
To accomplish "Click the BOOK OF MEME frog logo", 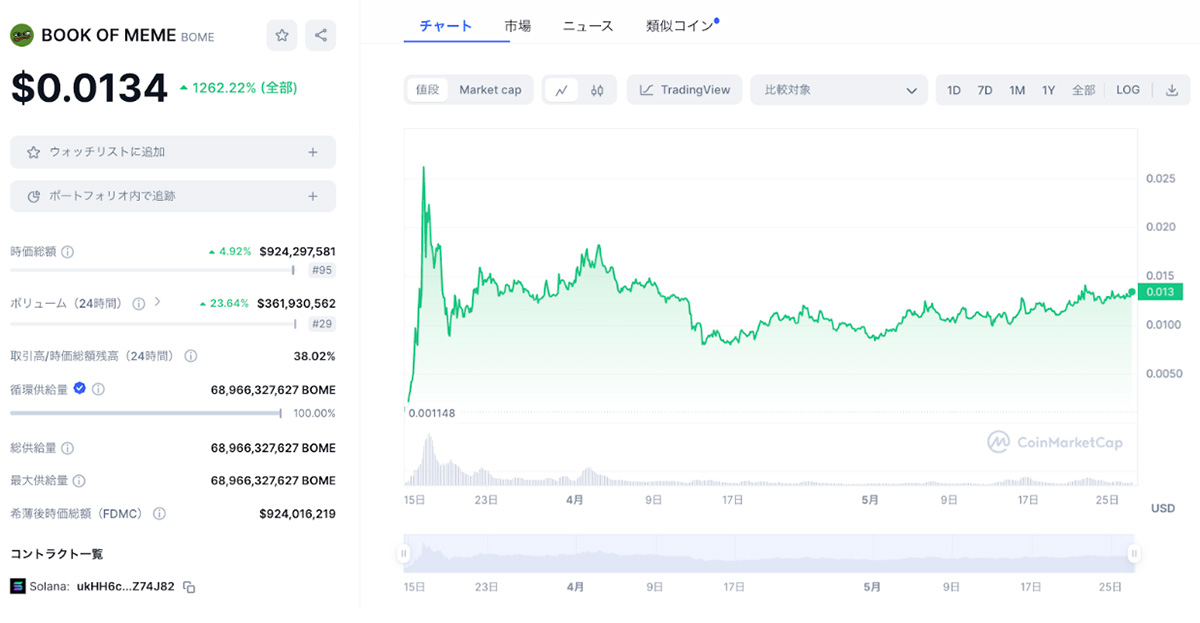I will 22,36.
